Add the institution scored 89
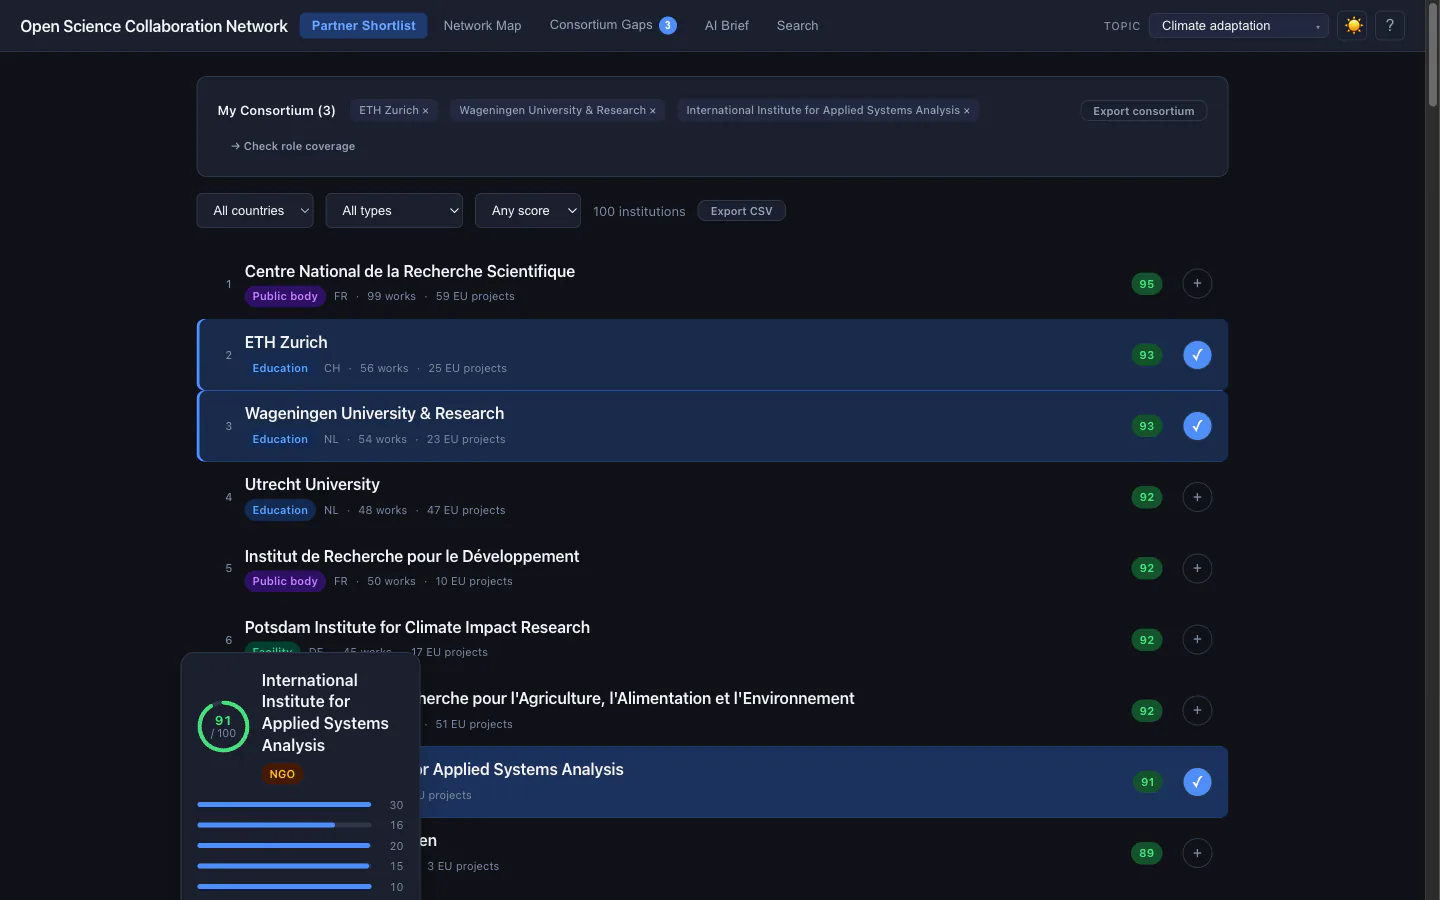 click(x=1197, y=853)
